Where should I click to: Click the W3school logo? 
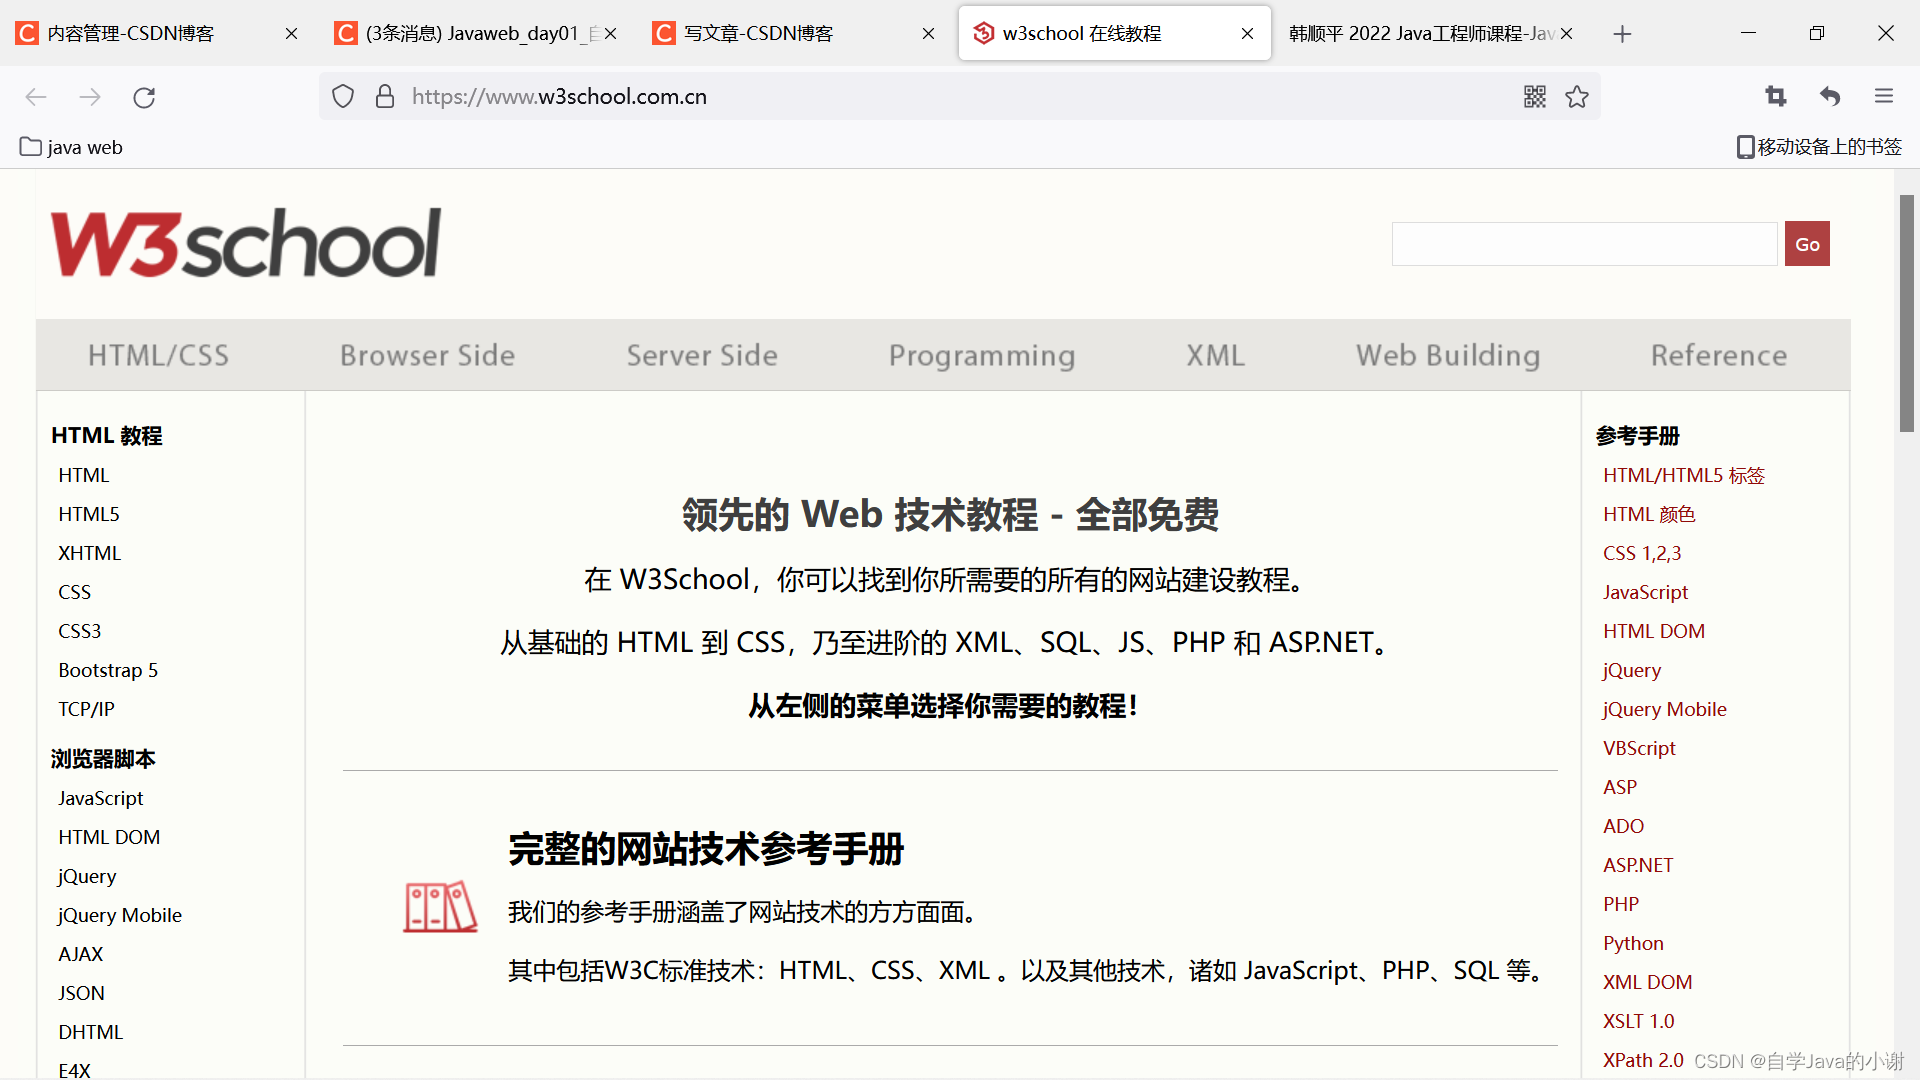[x=246, y=243]
